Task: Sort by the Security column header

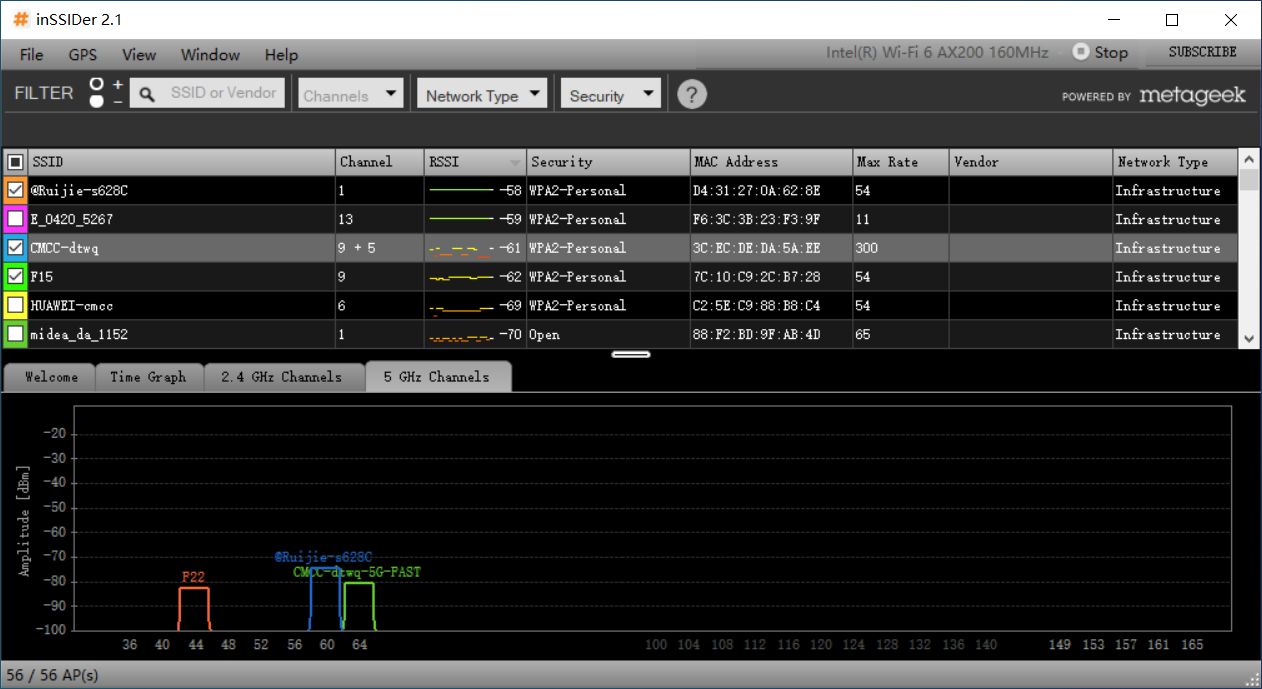Action: [x=608, y=162]
